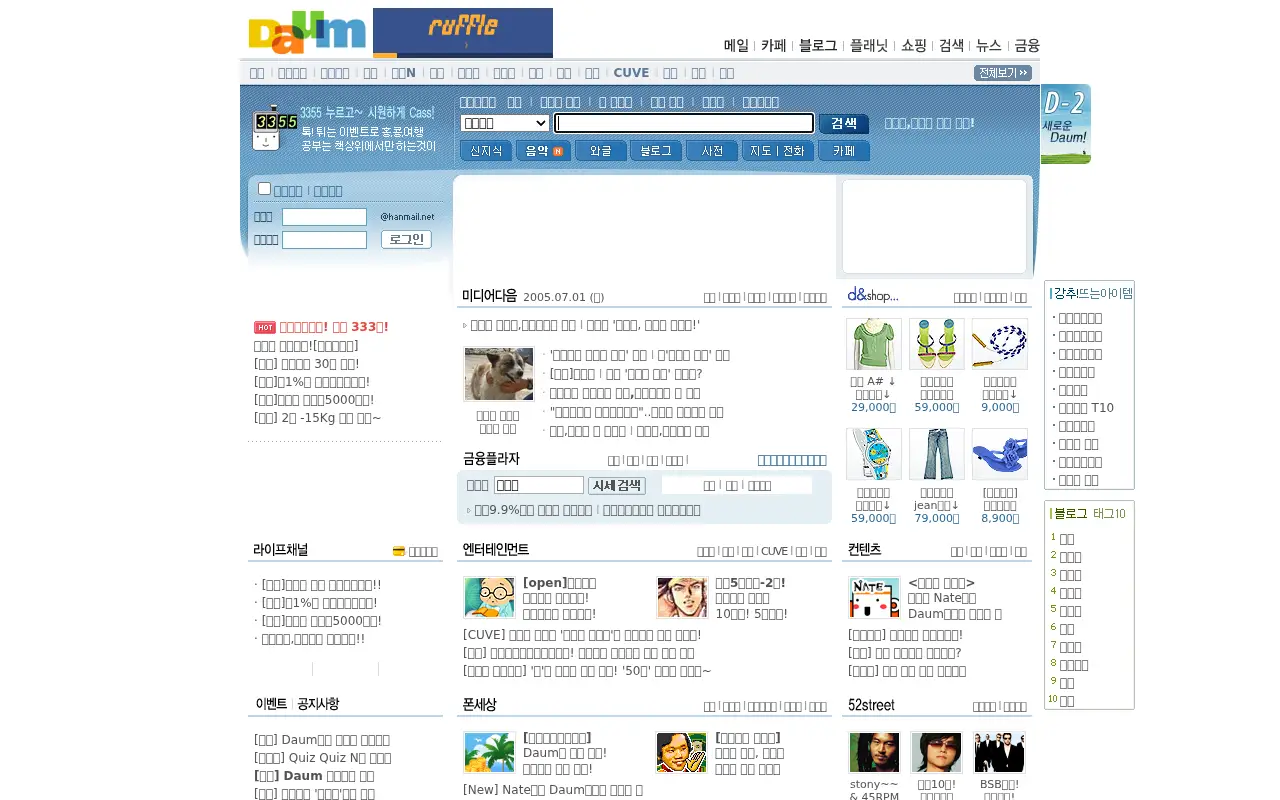Click the 3355 Cass mascot icon
The image size is (1280, 800).
coord(274,128)
